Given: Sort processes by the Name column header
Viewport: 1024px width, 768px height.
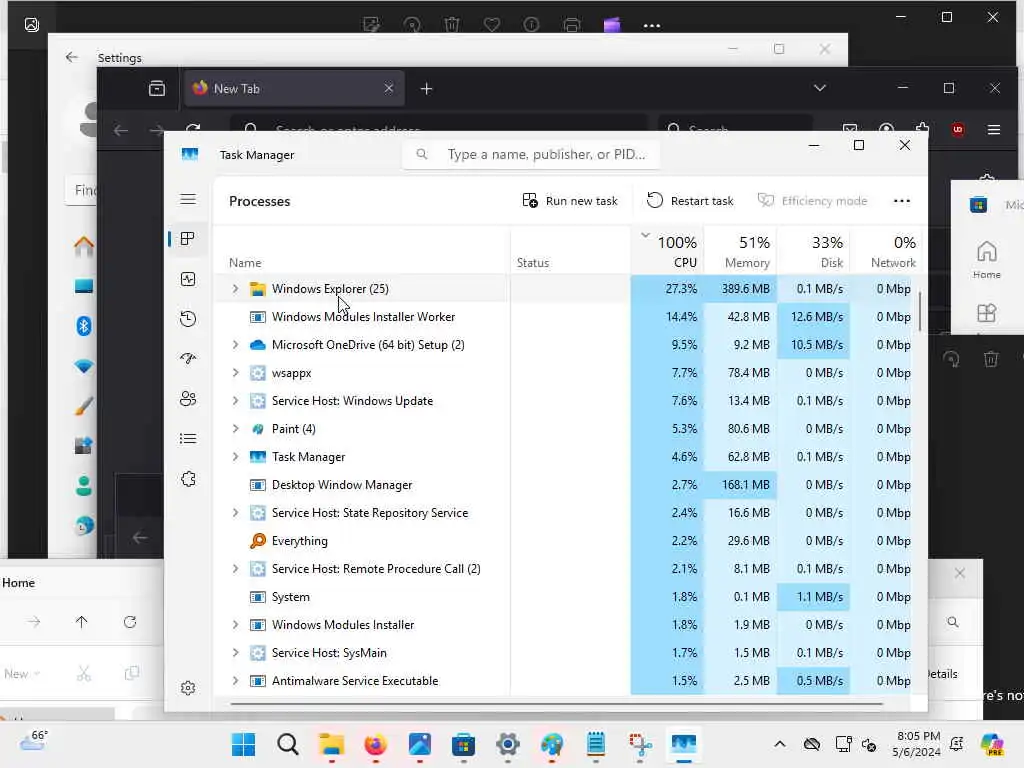Looking at the screenshot, I should click(x=362, y=251).
